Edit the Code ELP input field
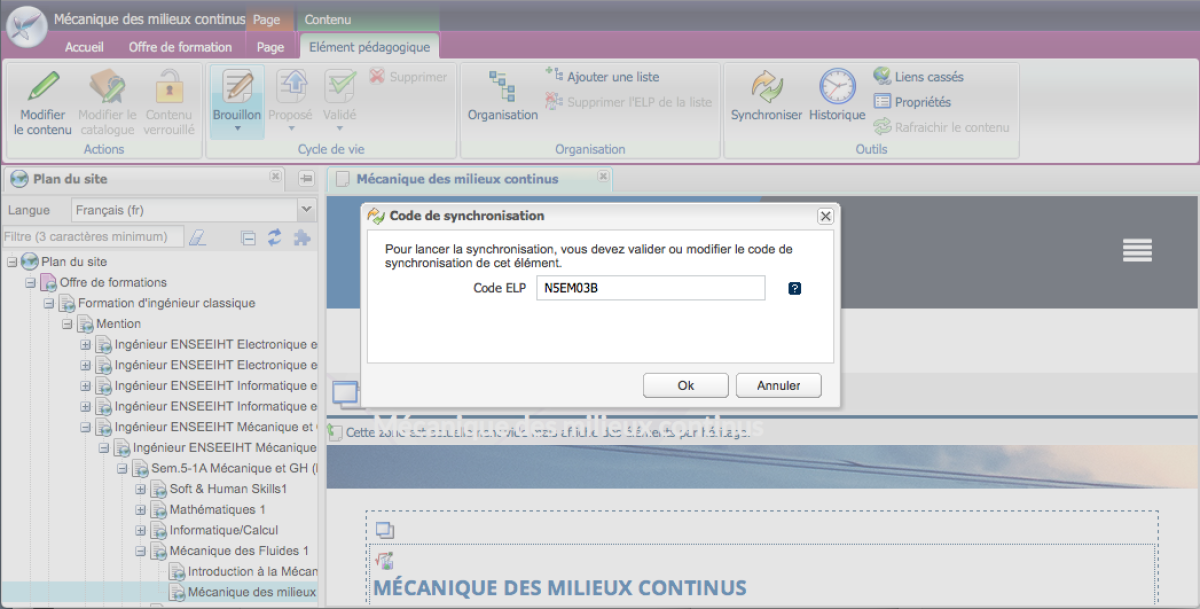The image size is (1200, 609). [x=650, y=288]
